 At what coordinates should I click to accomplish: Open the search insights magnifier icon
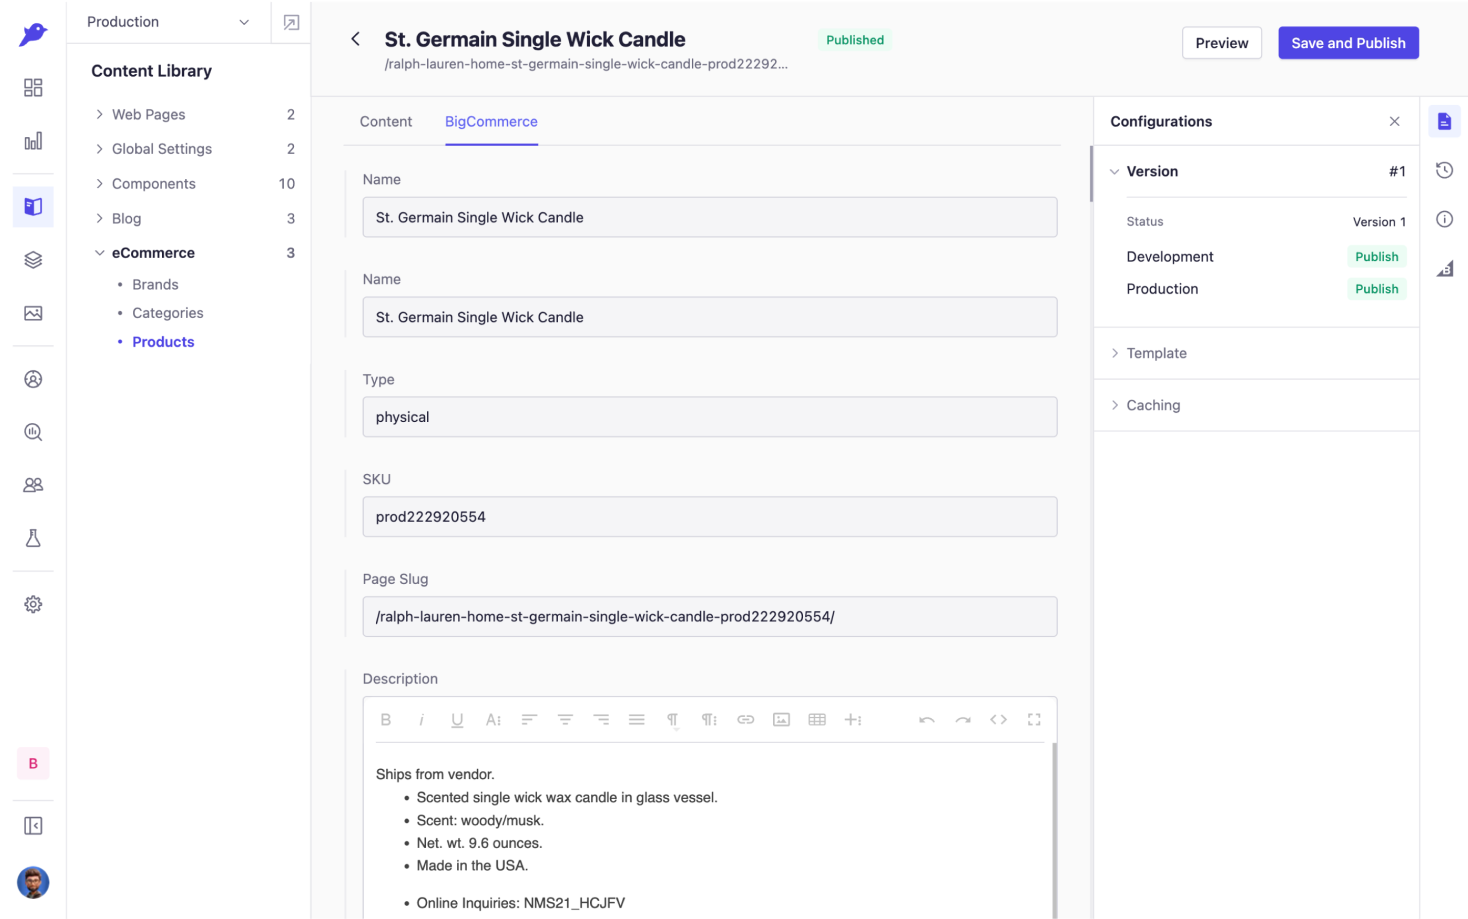click(x=33, y=432)
